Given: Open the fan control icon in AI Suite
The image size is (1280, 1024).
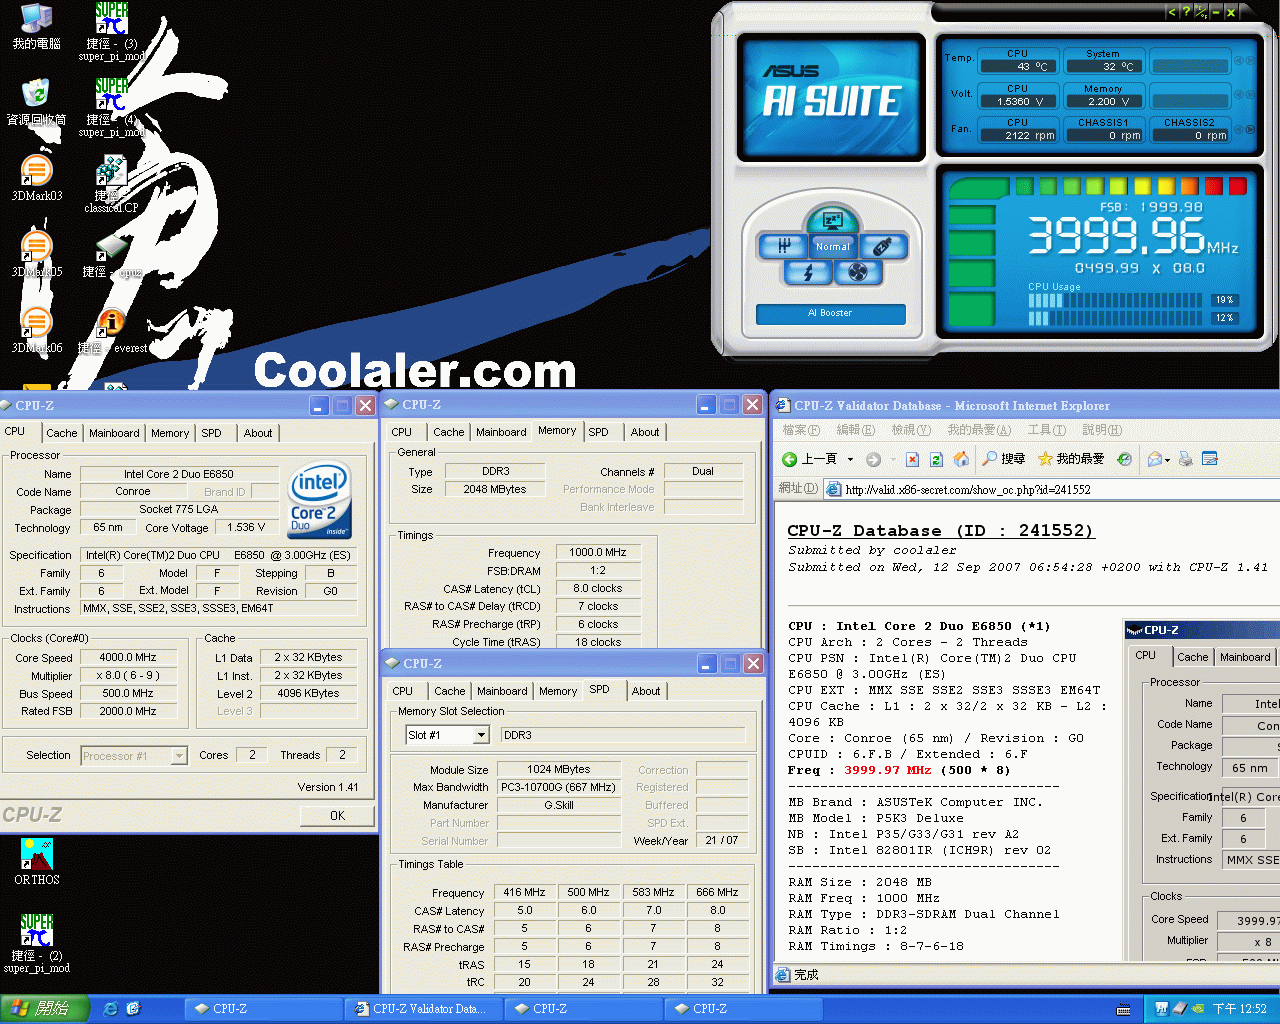Looking at the screenshot, I should (x=857, y=272).
